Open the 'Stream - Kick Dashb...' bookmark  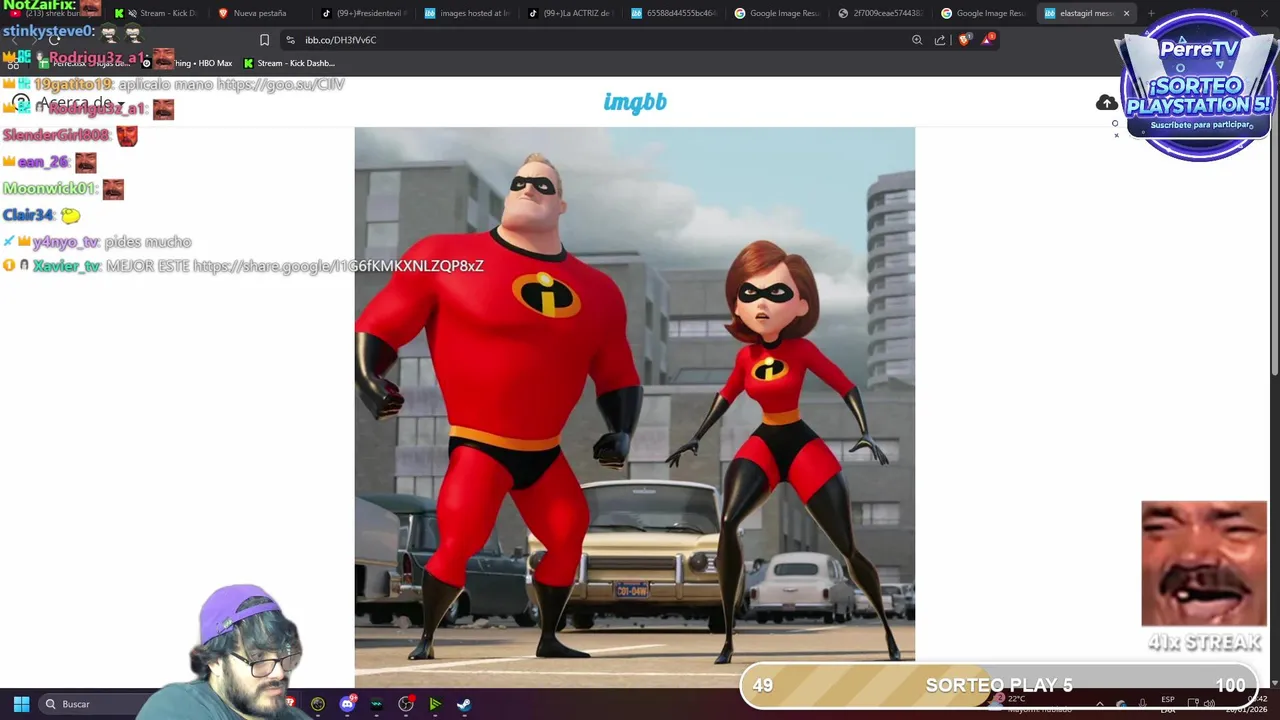point(289,63)
